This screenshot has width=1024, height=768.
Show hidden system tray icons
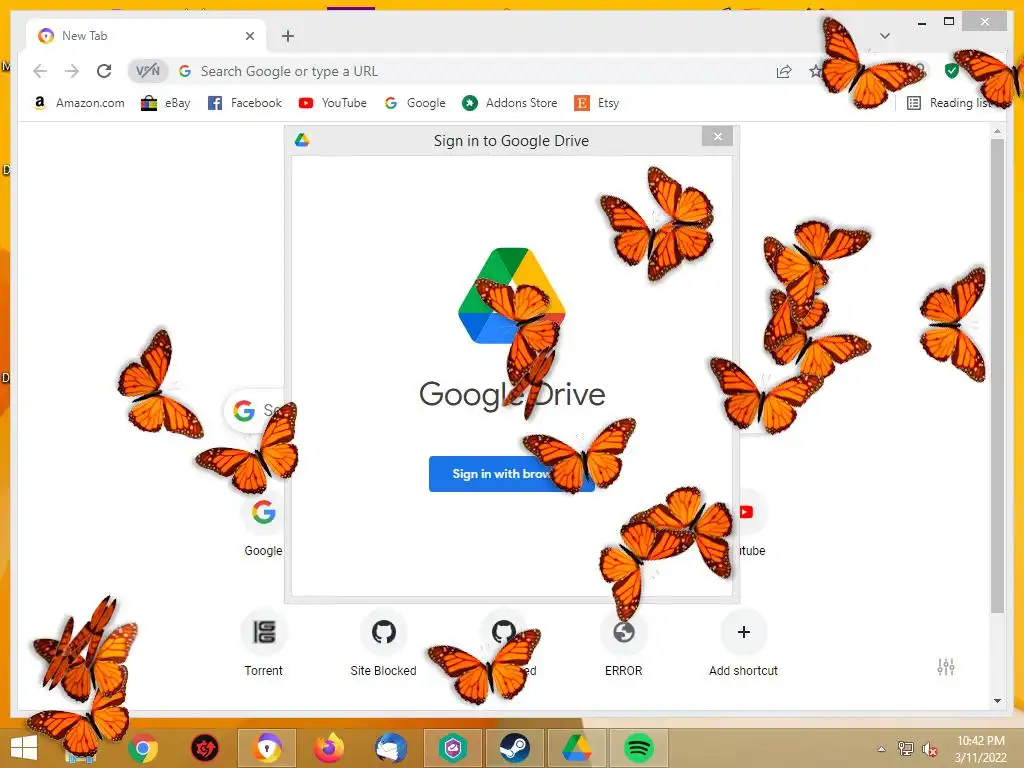tap(882, 749)
